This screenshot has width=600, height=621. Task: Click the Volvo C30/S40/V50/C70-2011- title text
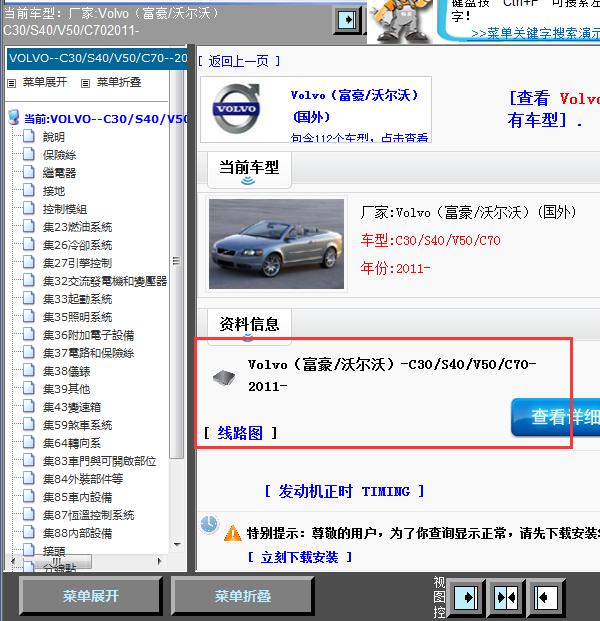tap(392, 375)
